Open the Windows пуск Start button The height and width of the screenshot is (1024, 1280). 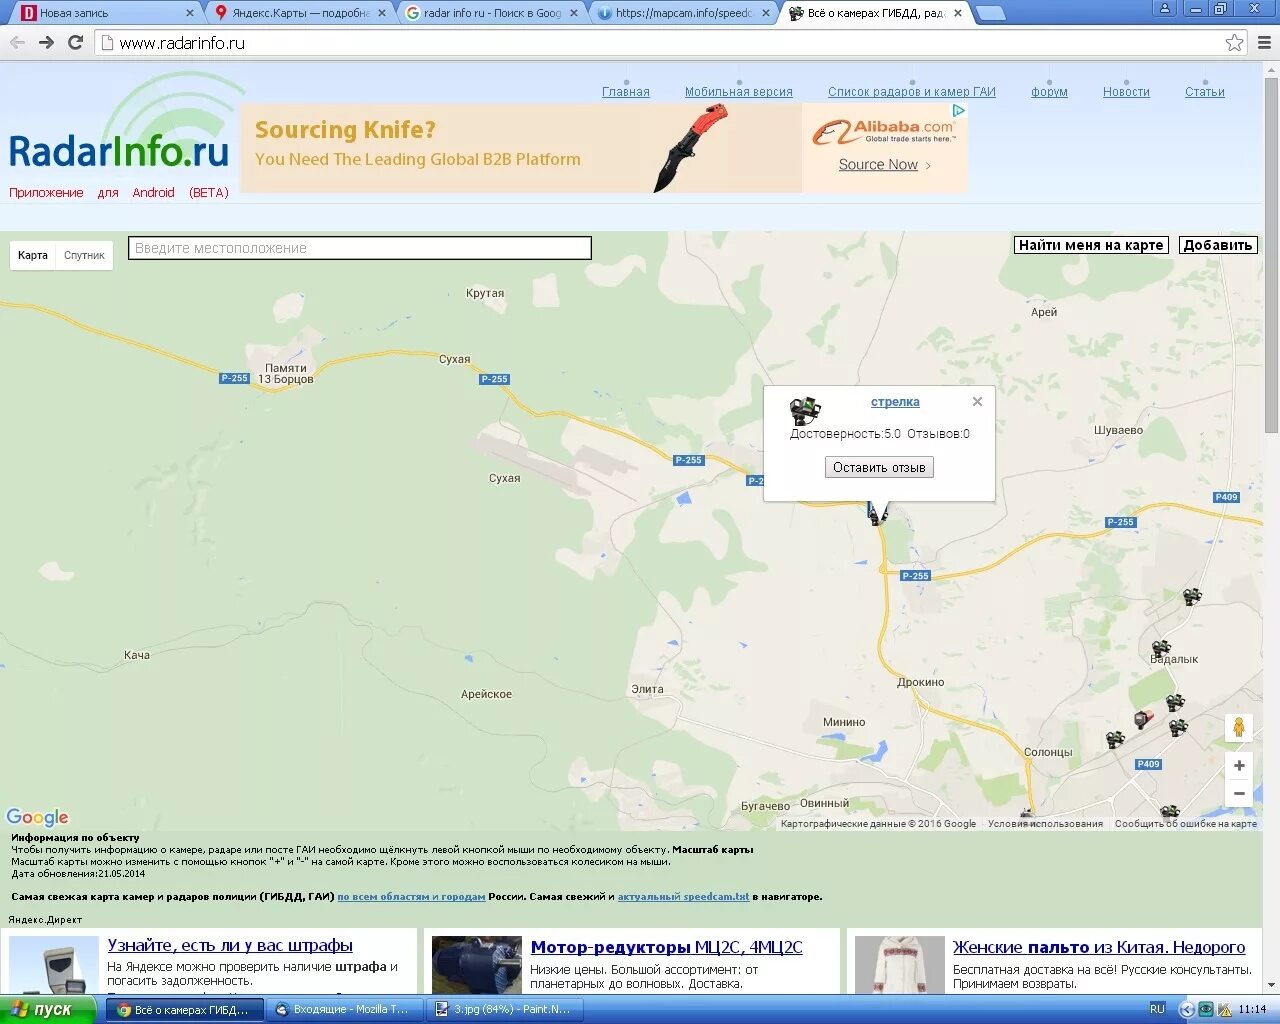point(47,1009)
